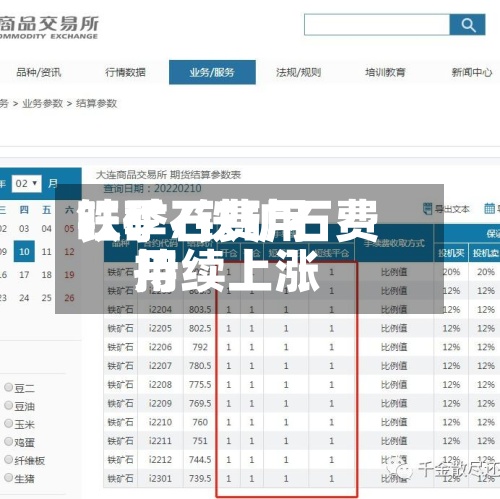Screen dimensions: 500x499
Task: Select calendar date 12
Action: click(x=69, y=252)
